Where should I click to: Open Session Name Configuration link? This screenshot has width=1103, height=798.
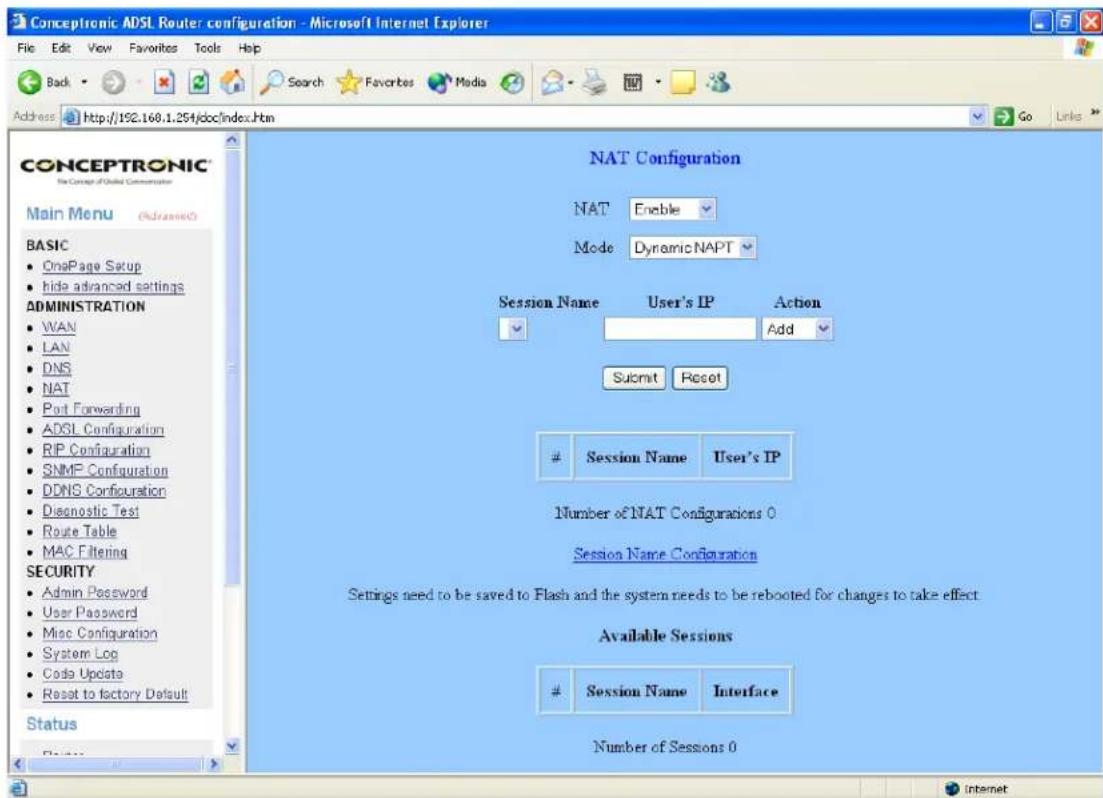click(x=665, y=555)
